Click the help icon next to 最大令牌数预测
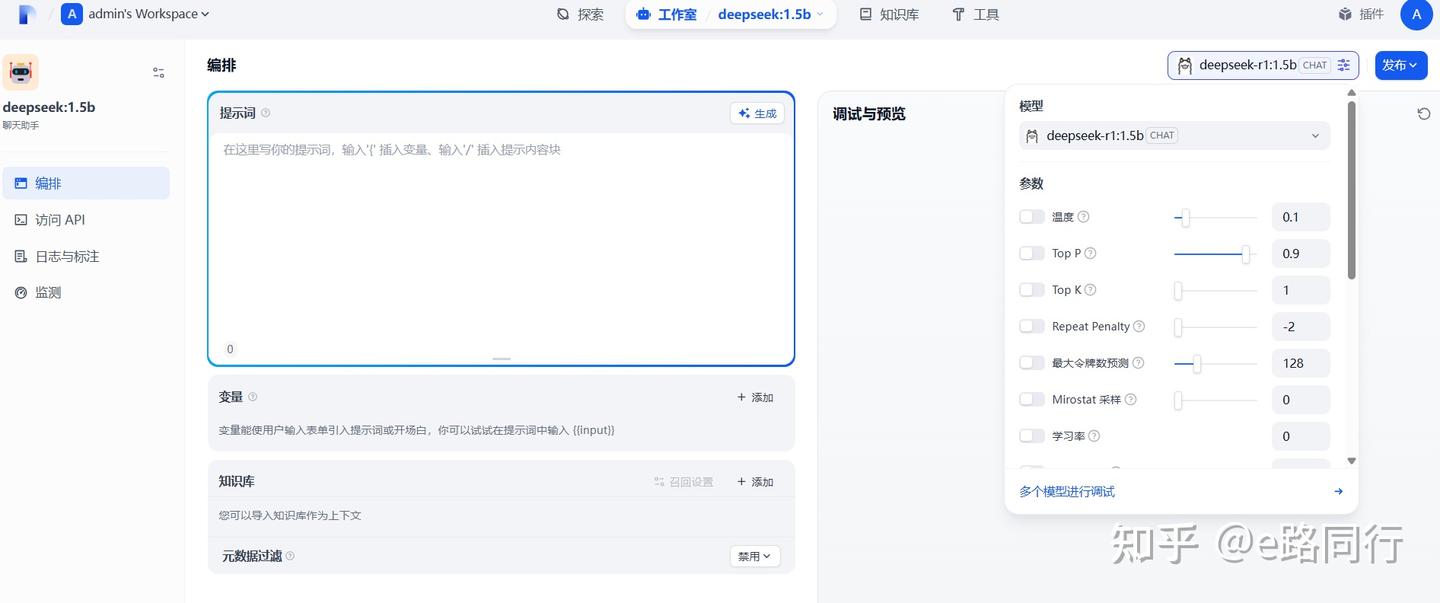Image resolution: width=1440 pixels, height=603 pixels. click(x=1138, y=363)
